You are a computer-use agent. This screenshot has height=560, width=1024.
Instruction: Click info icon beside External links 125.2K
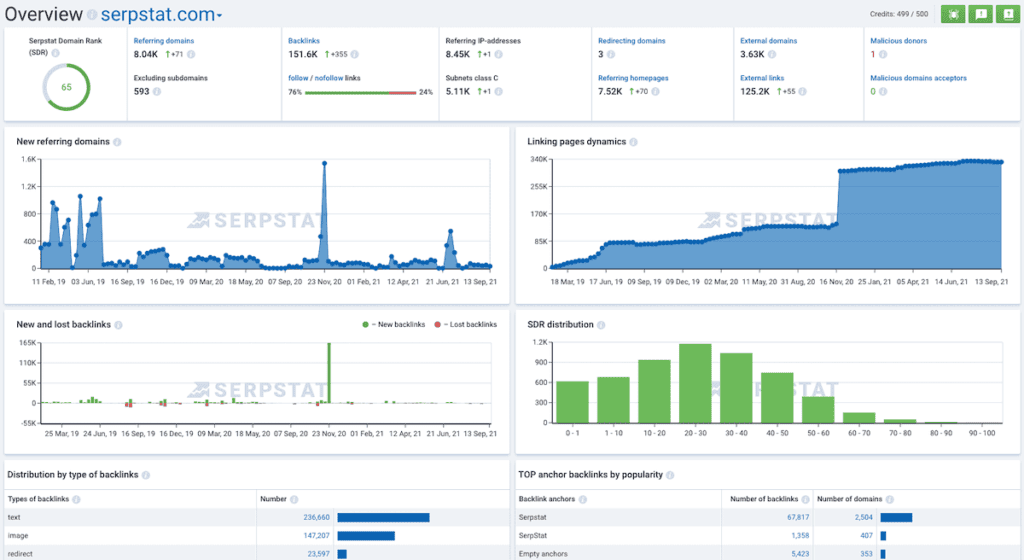pos(802,91)
